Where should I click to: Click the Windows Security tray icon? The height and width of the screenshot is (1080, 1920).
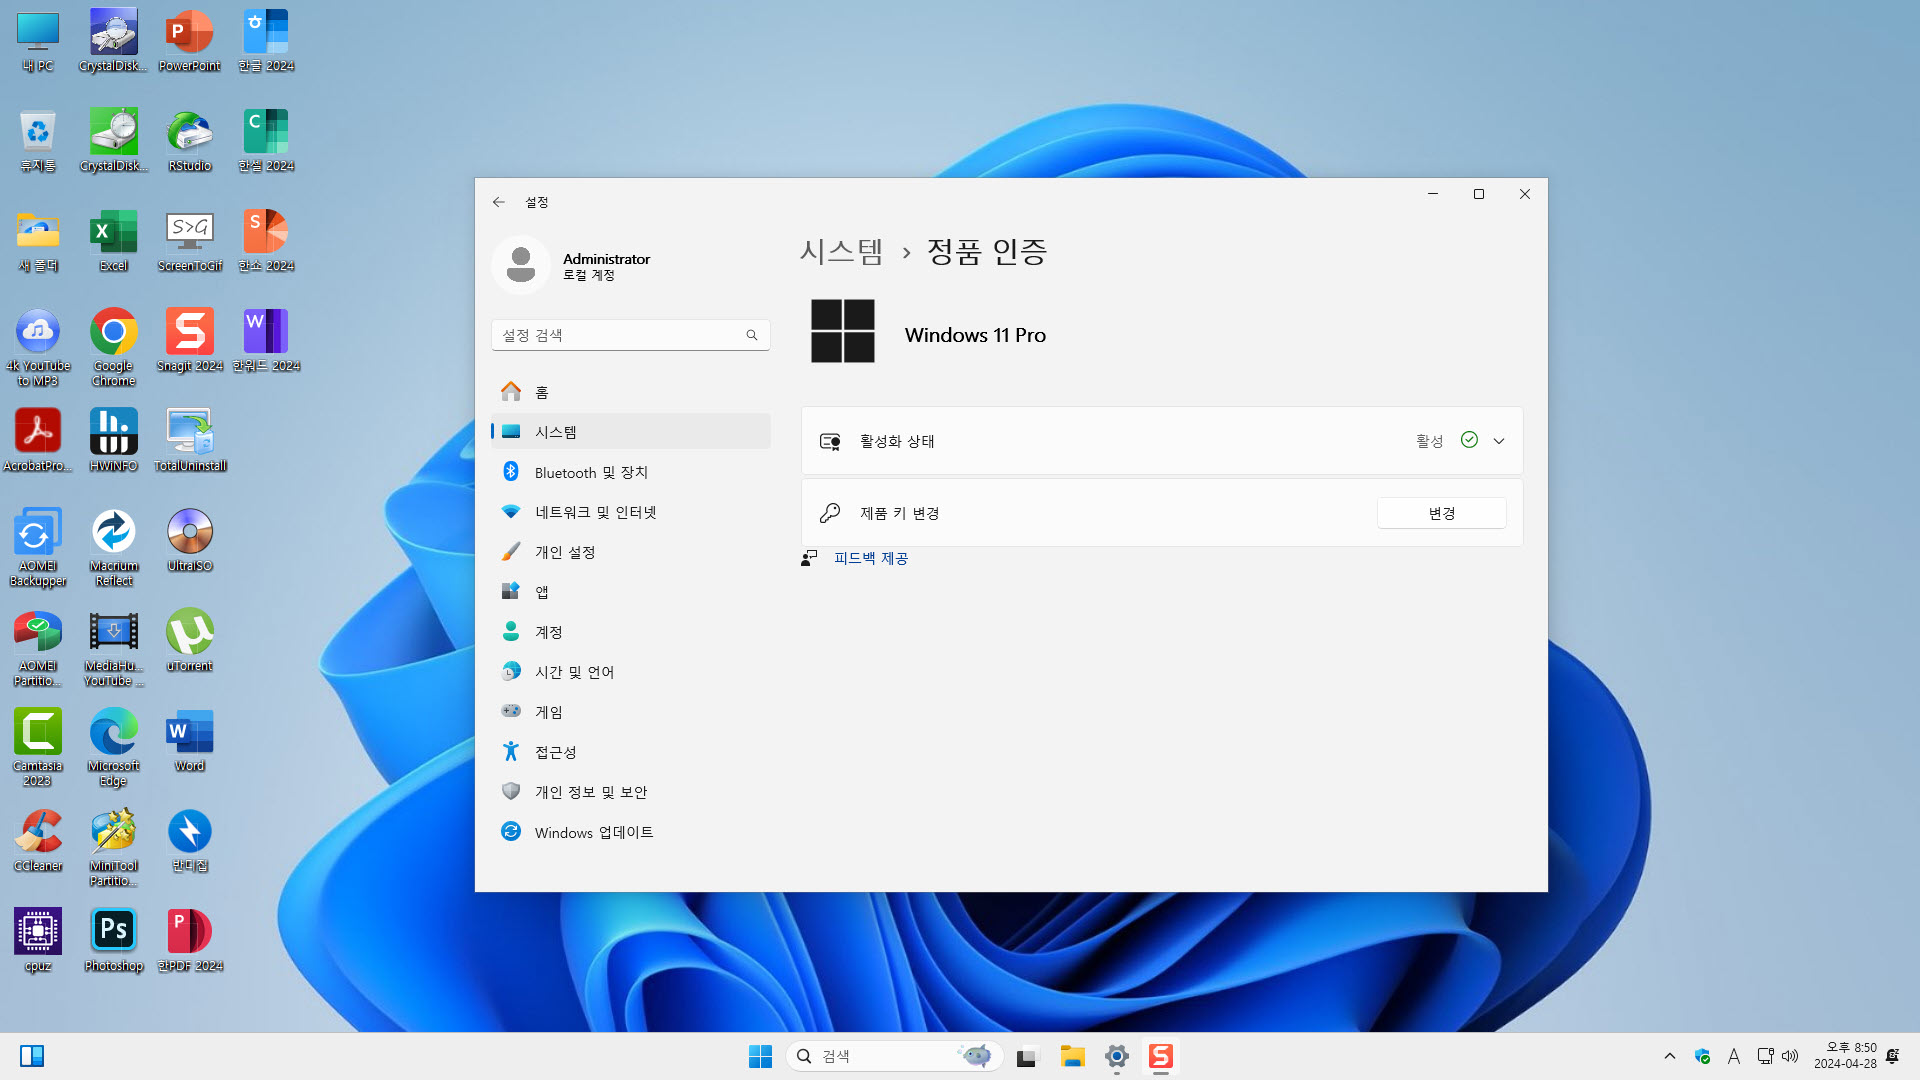click(1703, 1056)
